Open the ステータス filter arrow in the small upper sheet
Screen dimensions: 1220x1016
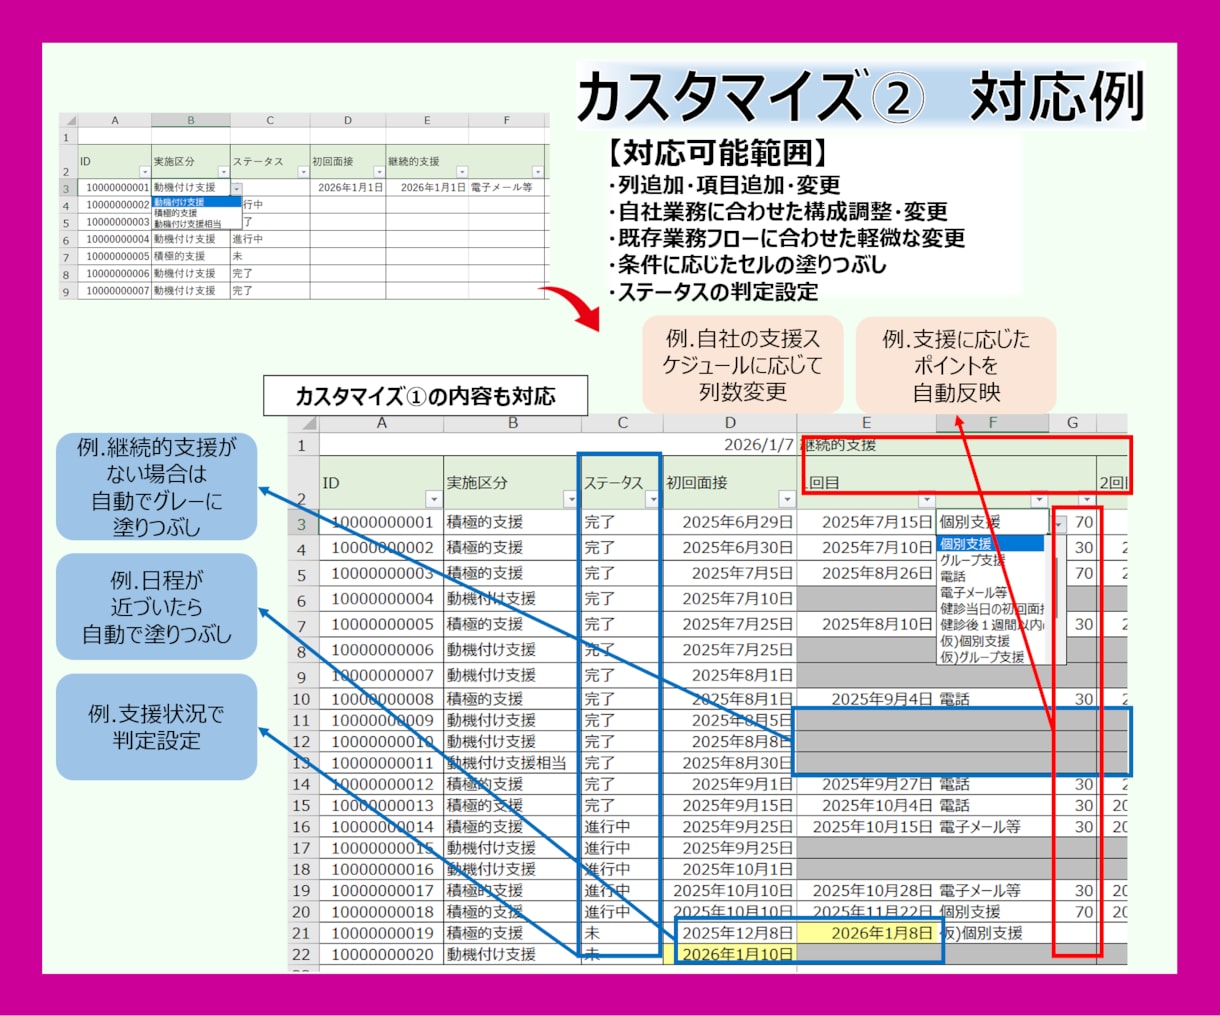(303, 172)
